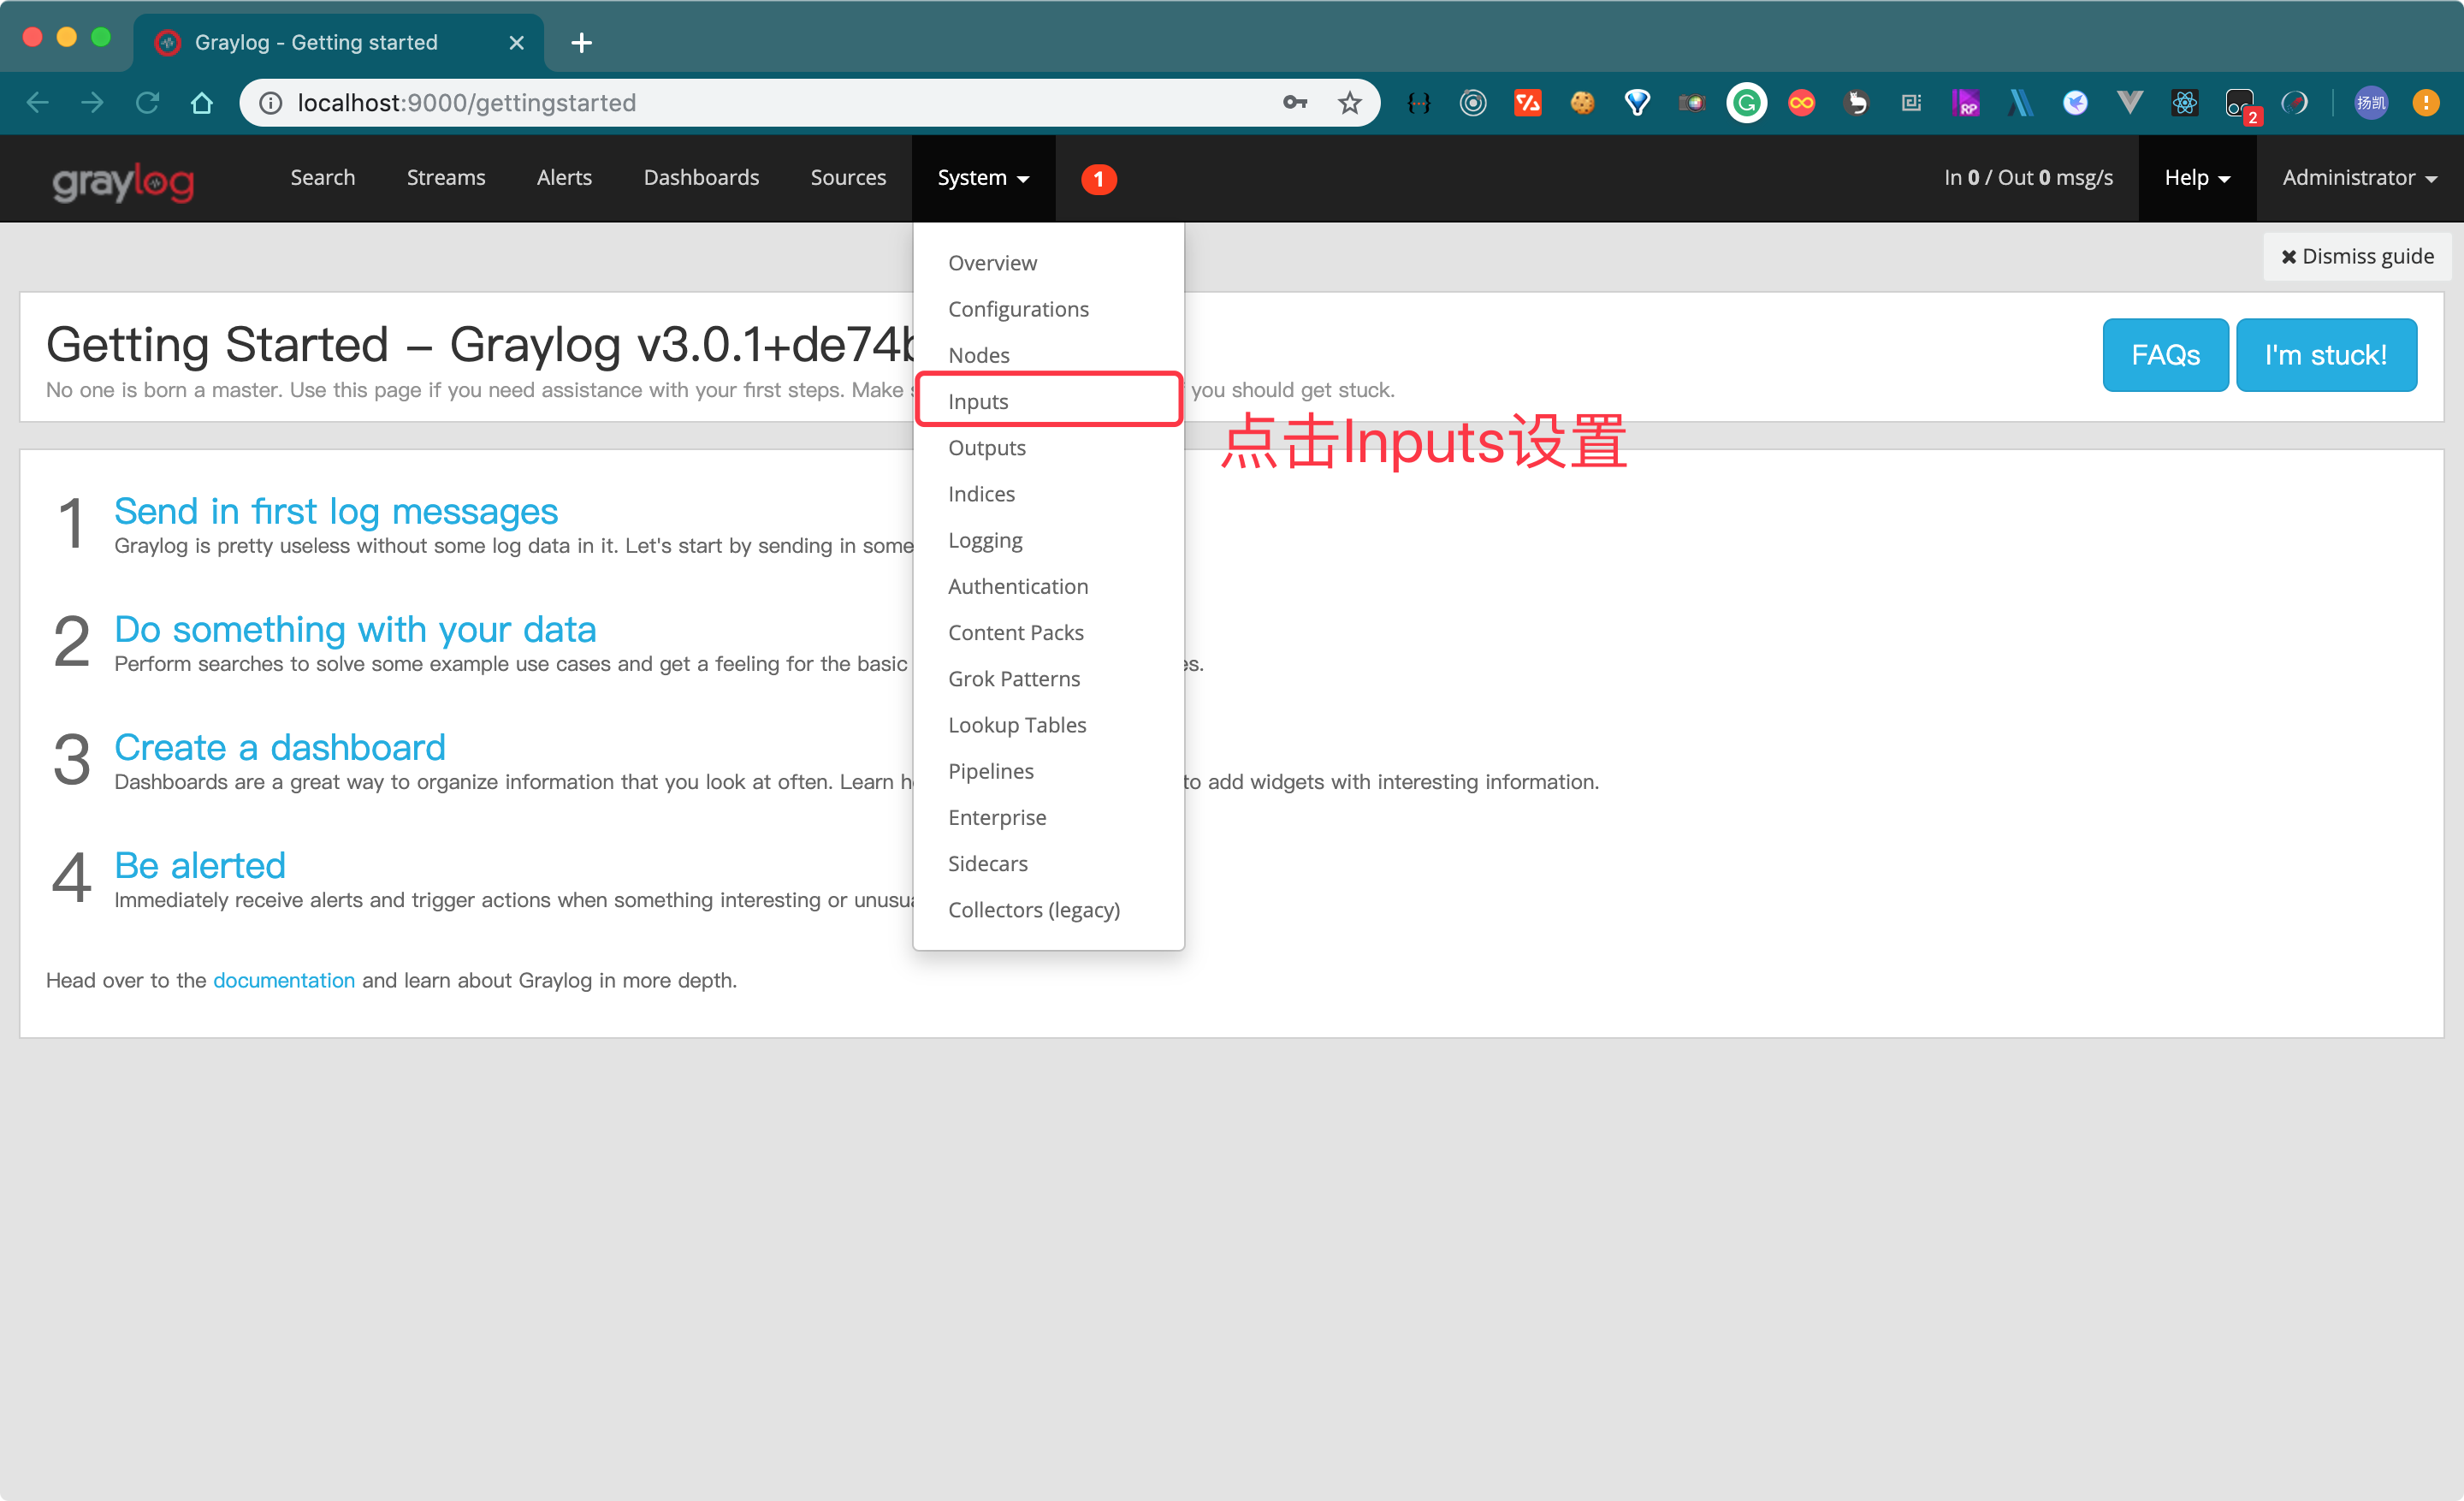Click the Alerts navigation icon
Screen dimensions: 2464x1501
563,178
